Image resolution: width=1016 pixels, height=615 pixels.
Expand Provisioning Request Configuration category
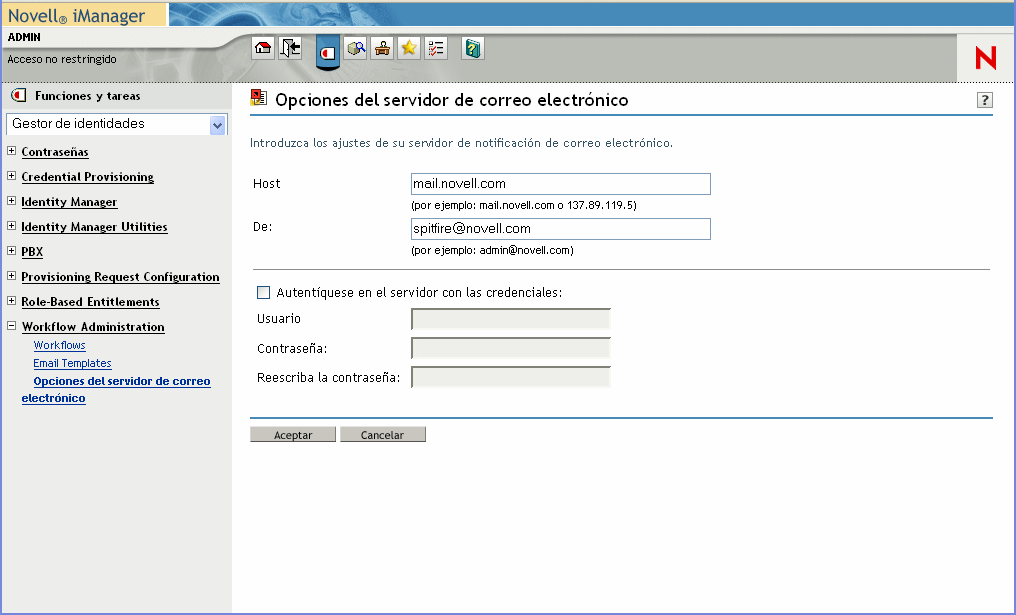point(12,275)
